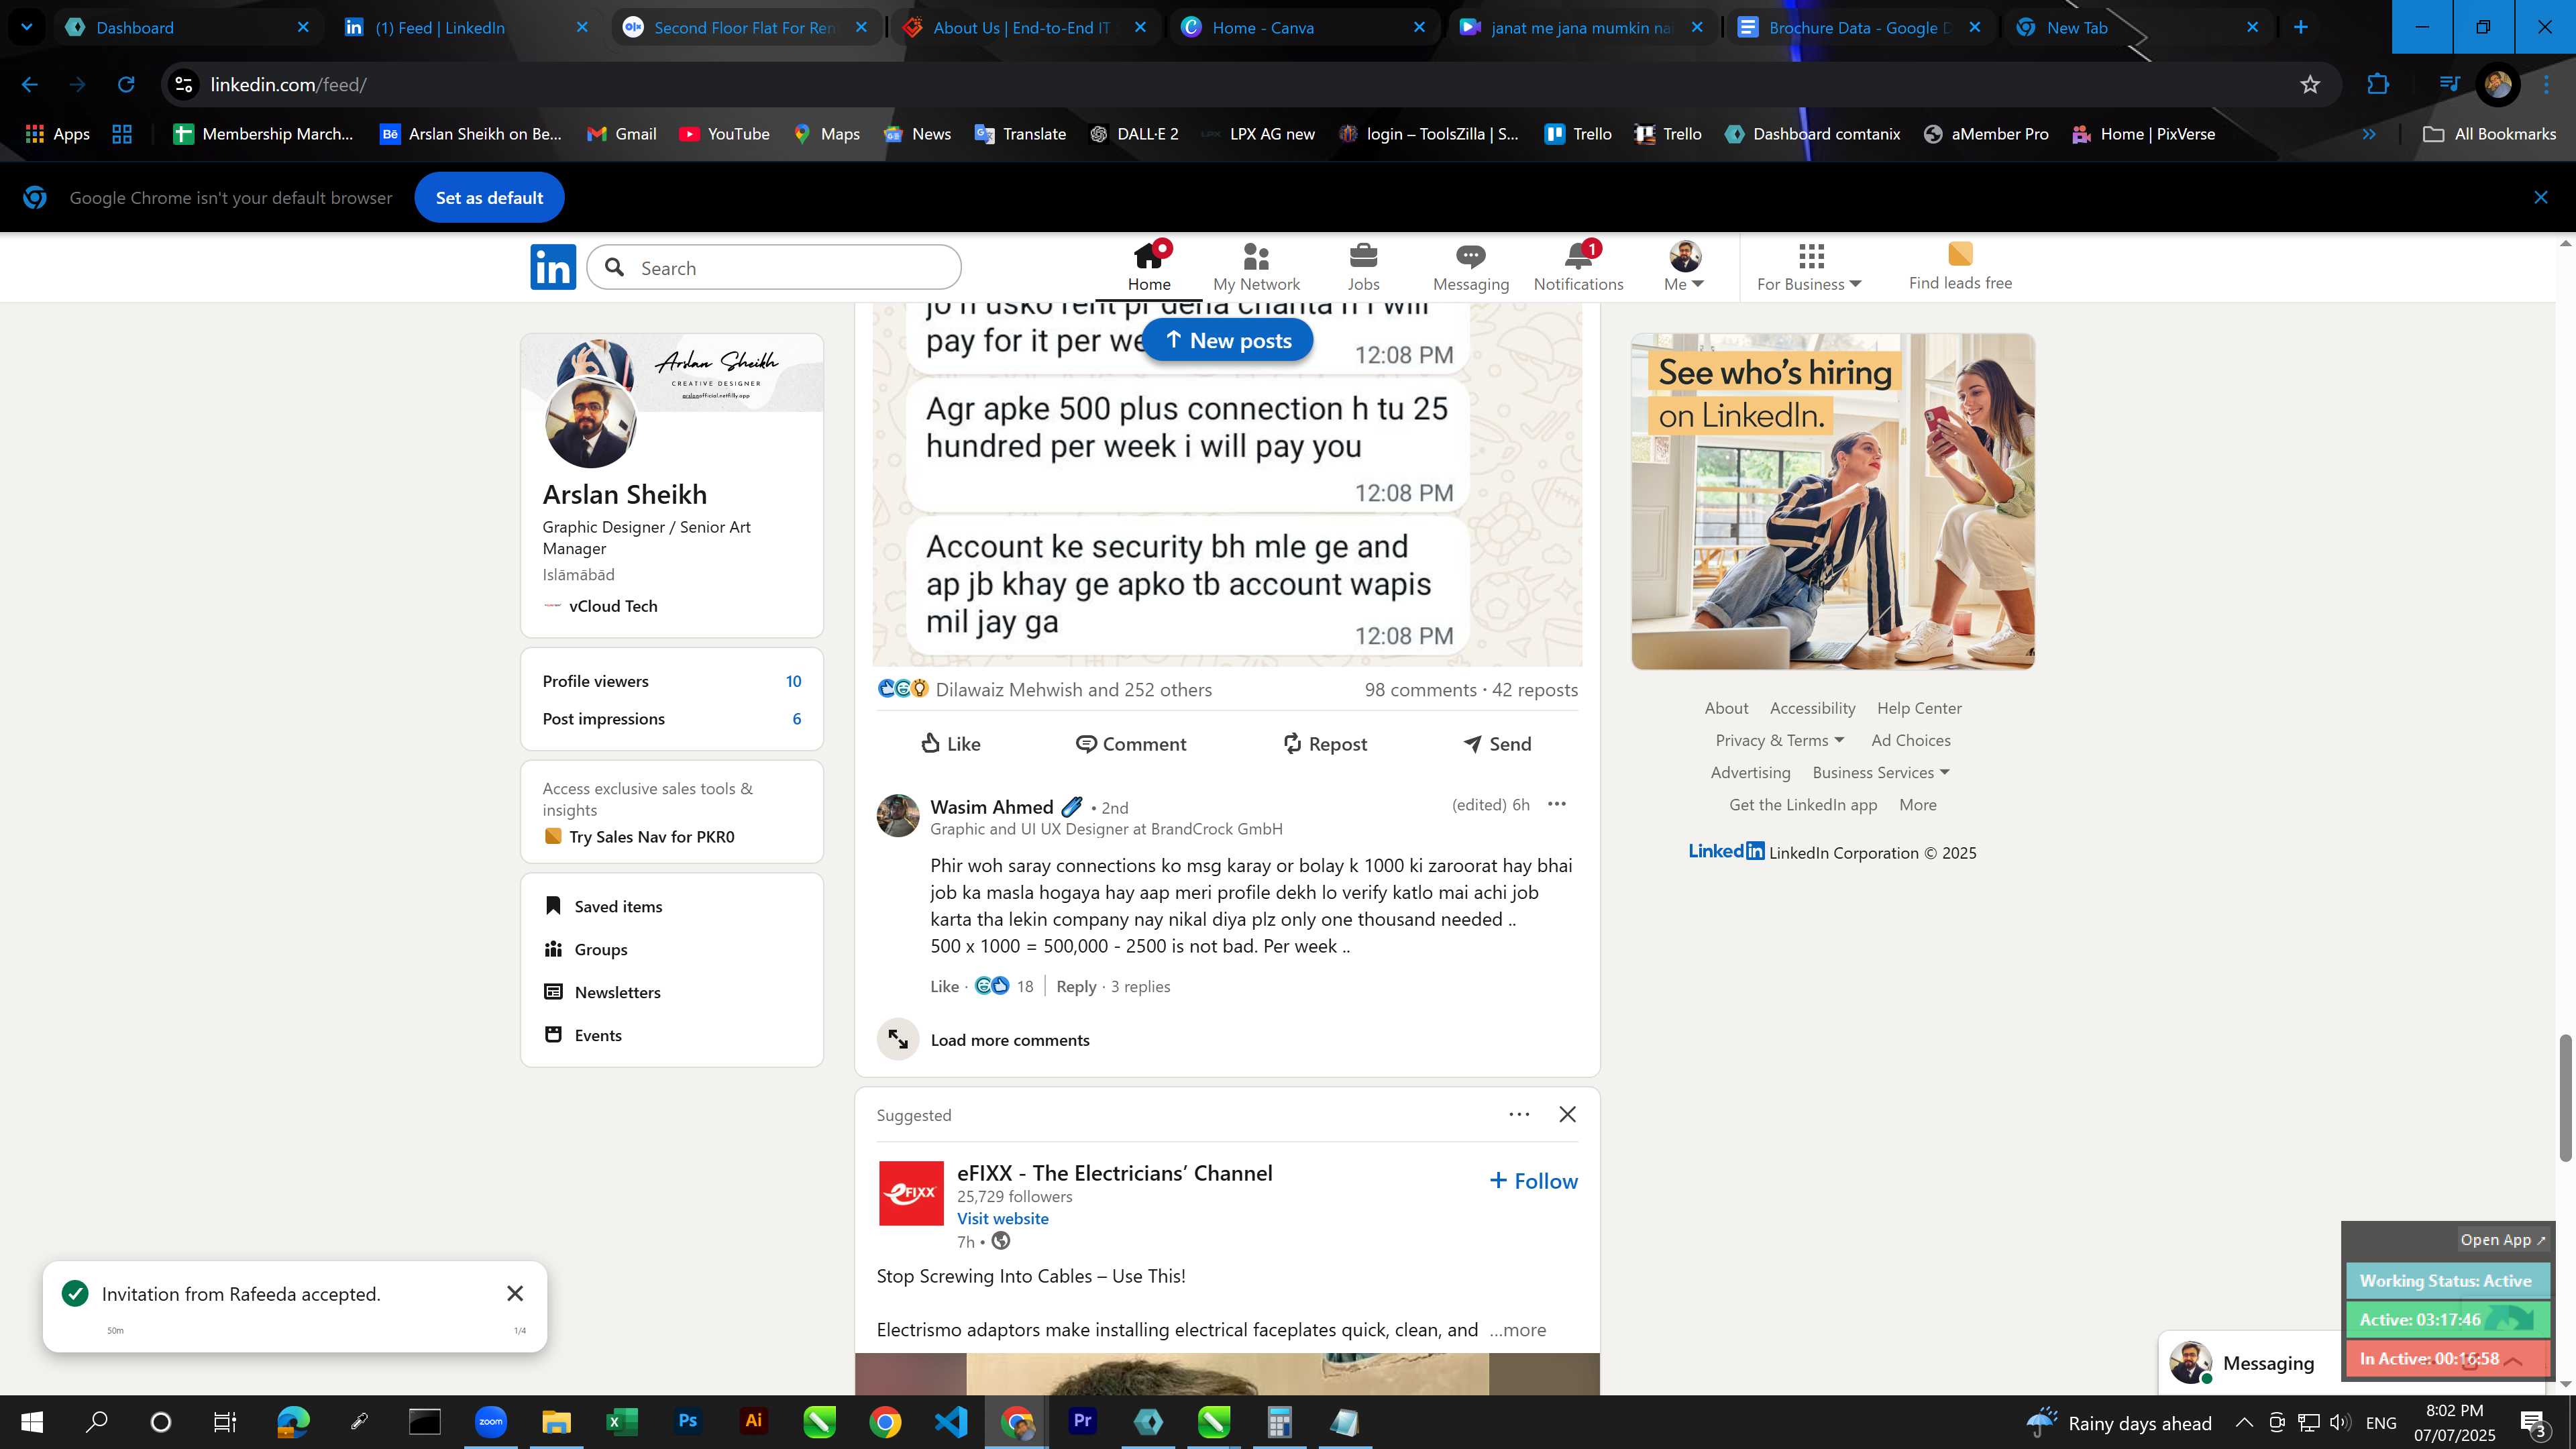
Task: Open Messaging in top navigation
Action: pyautogui.click(x=1470, y=267)
